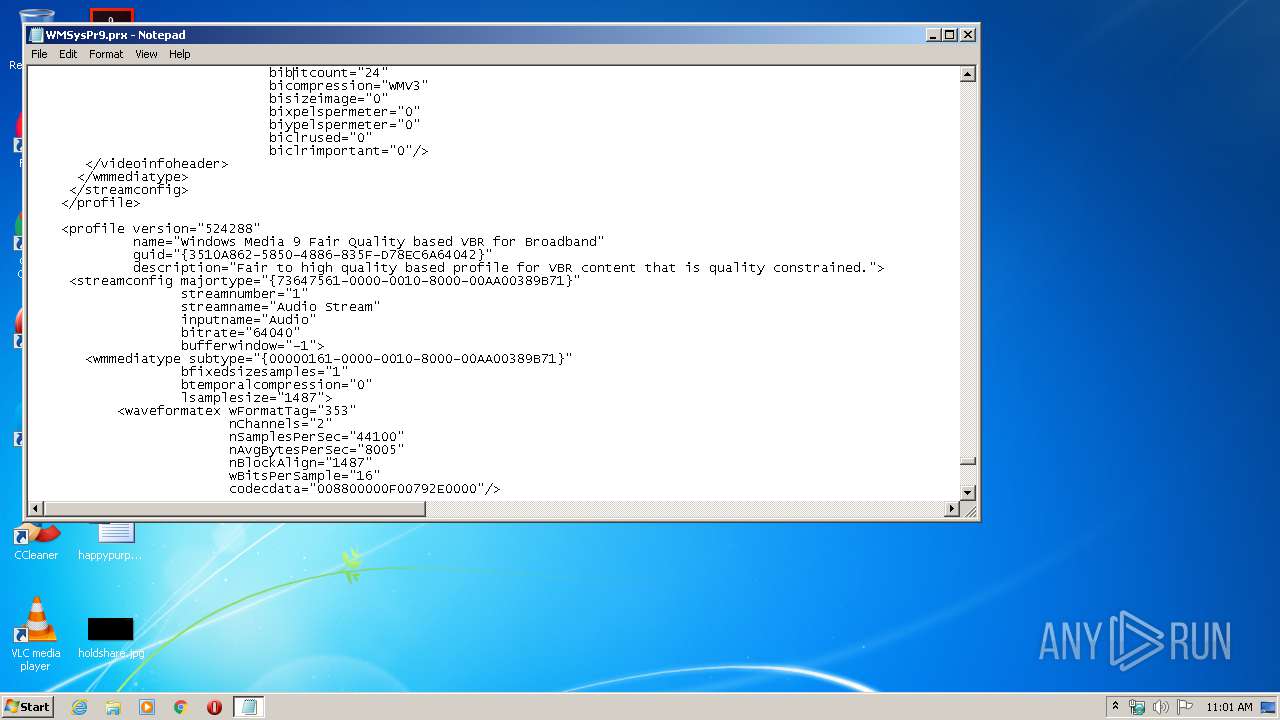Click the vertical scrollbar up arrow
The height and width of the screenshot is (720, 1280).
967,74
